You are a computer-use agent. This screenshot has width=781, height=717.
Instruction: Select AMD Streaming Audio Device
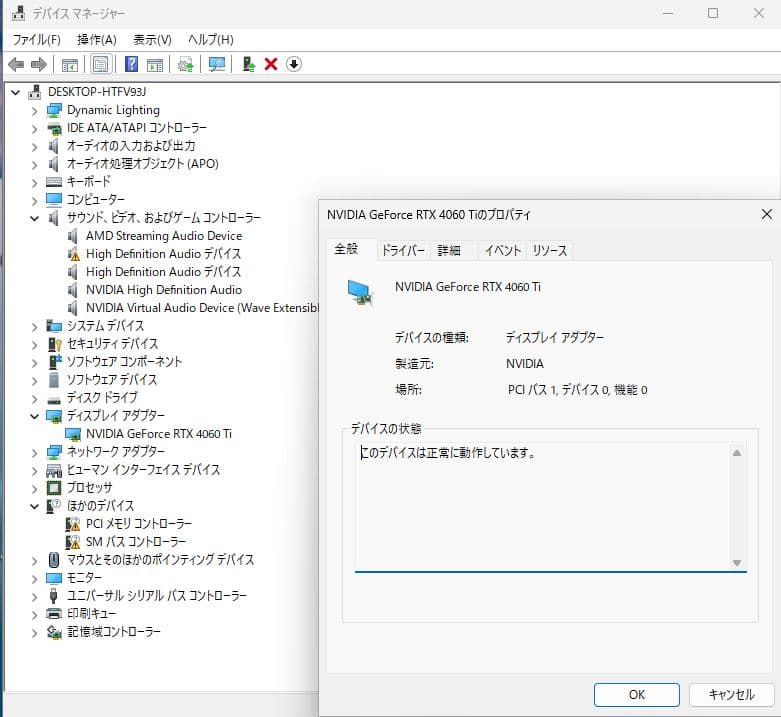coord(164,236)
